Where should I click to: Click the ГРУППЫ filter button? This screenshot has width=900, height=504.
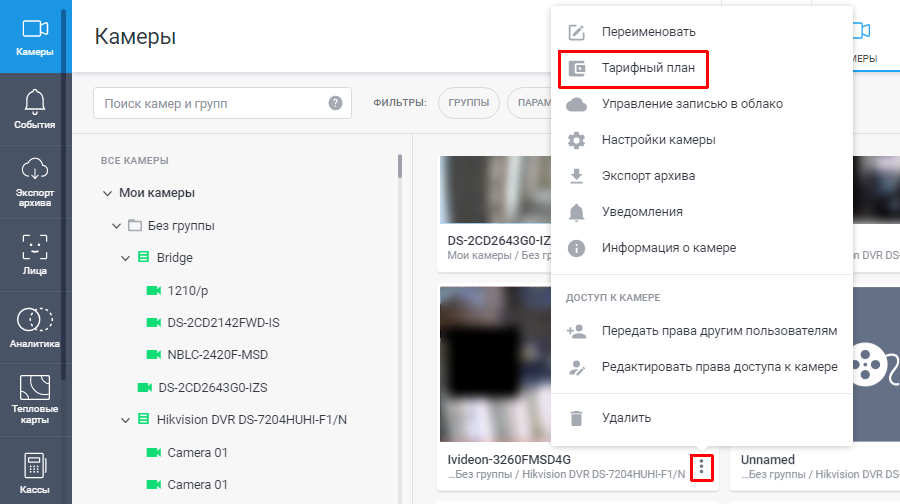(x=468, y=103)
